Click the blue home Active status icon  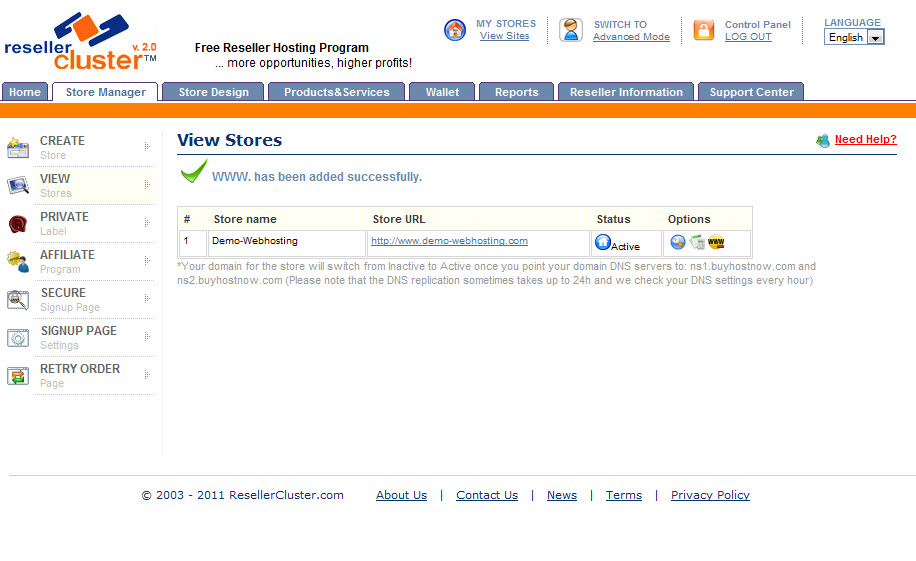[x=602, y=242]
